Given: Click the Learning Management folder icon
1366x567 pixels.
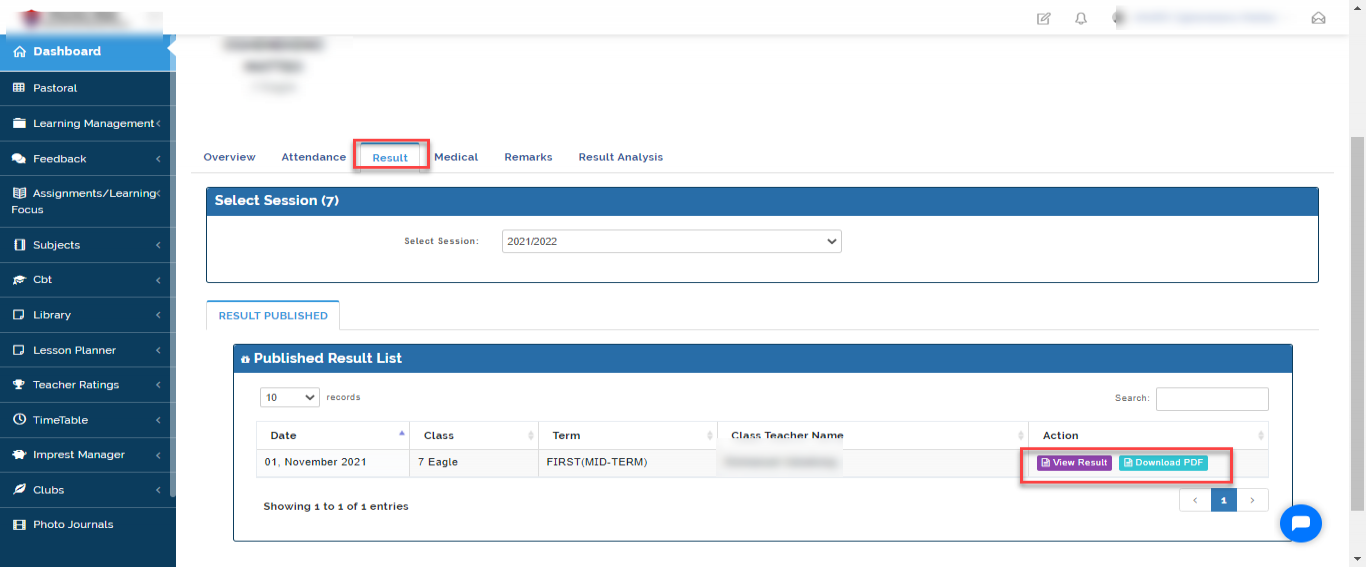Looking at the screenshot, I should [x=19, y=123].
